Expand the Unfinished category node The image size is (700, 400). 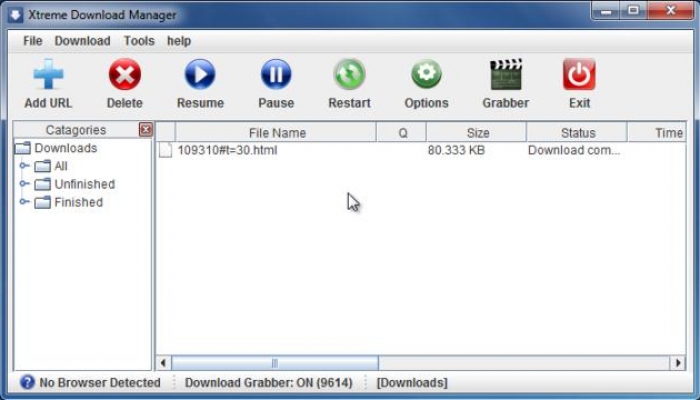pos(24,184)
